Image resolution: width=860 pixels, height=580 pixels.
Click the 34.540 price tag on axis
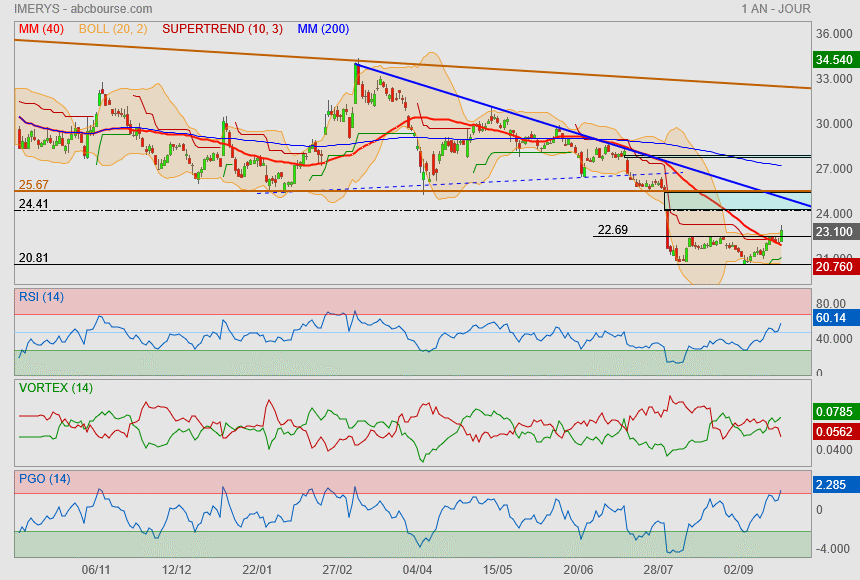tap(834, 60)
